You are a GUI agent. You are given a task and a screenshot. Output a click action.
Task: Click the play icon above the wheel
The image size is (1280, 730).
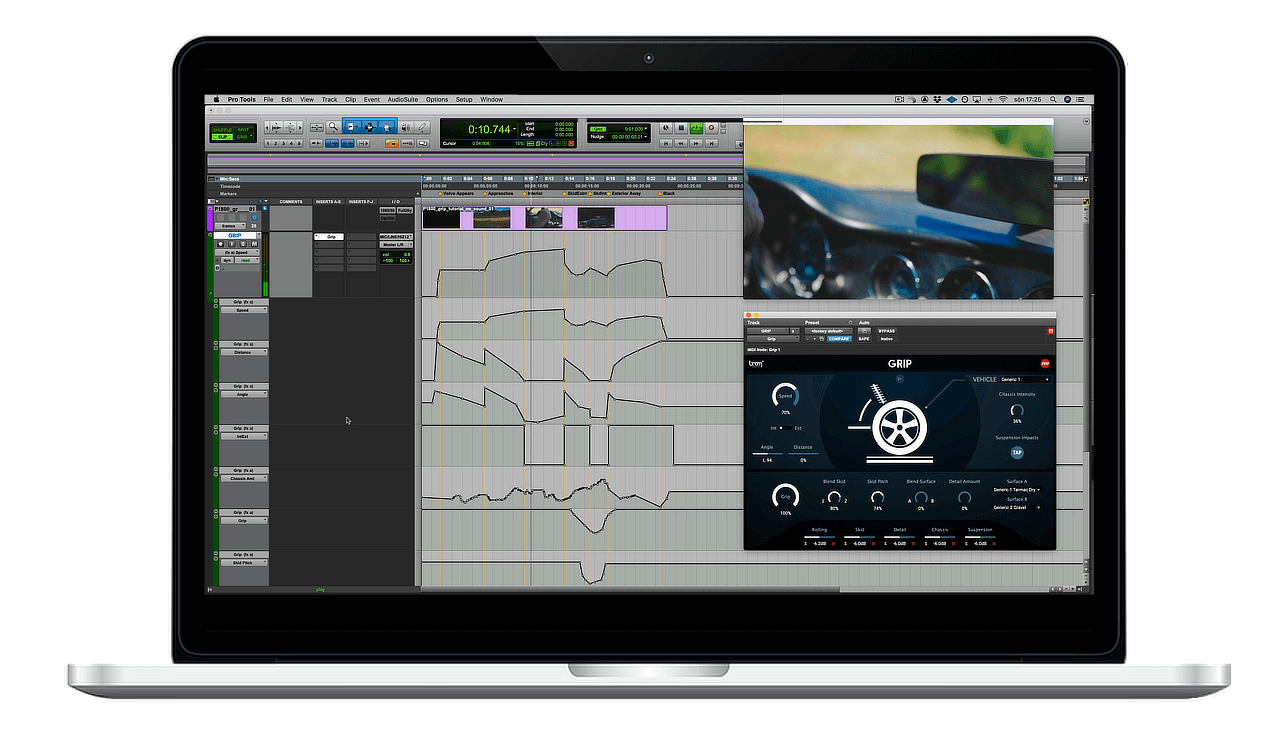[899, 379]
